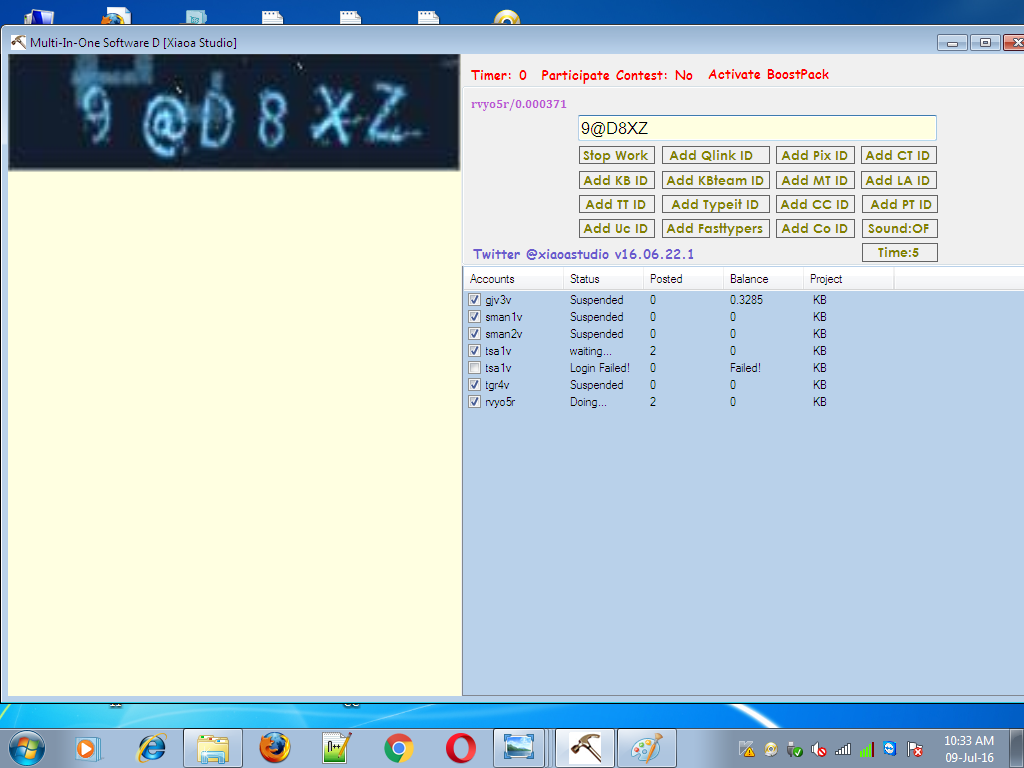
Task: Click Add LA ID button
Action: 899,180
